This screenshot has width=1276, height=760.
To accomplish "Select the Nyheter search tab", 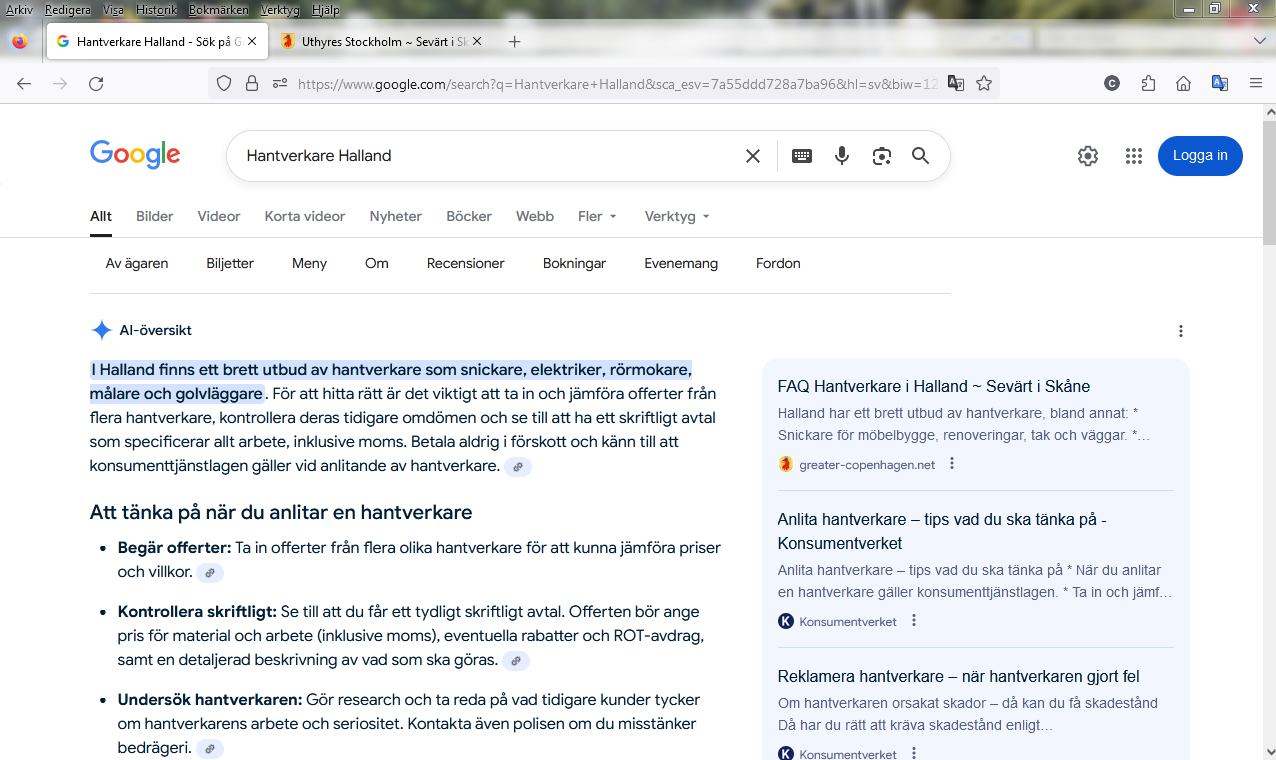I will tap(396, 216).
